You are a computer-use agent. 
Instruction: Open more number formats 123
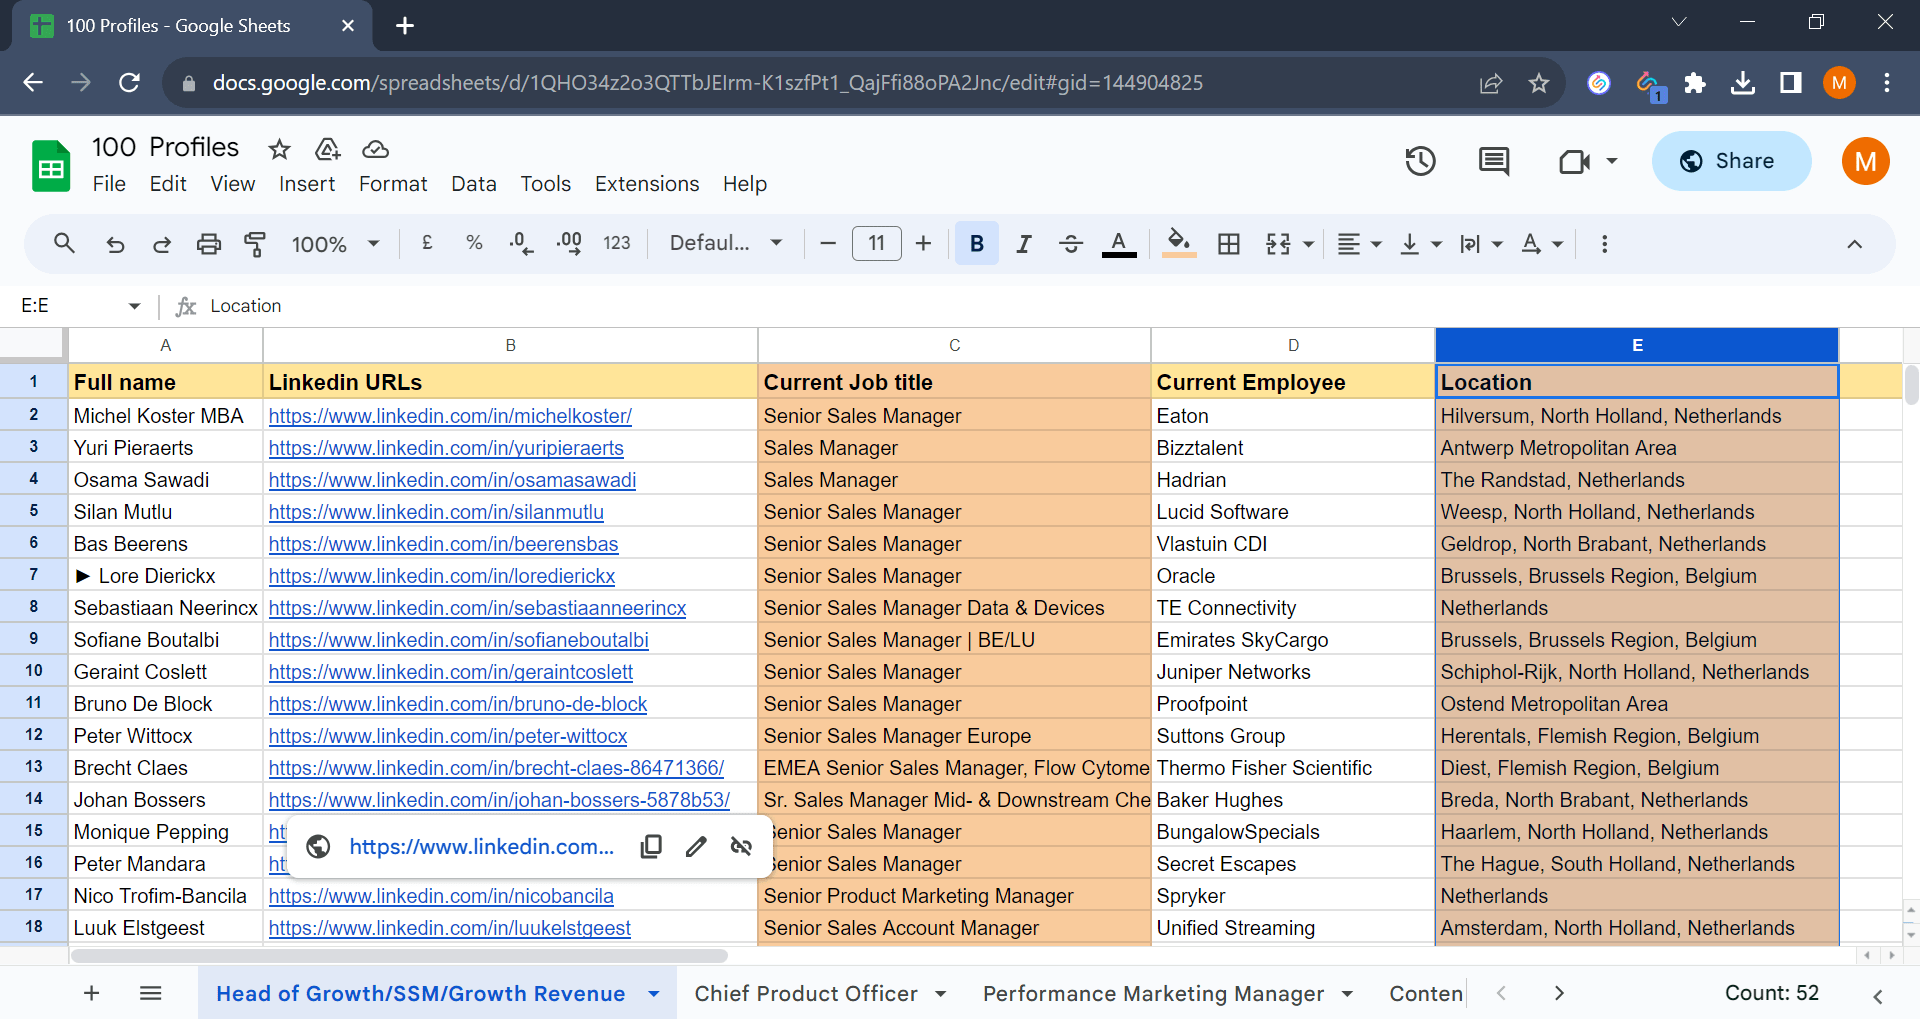point(617,243)
